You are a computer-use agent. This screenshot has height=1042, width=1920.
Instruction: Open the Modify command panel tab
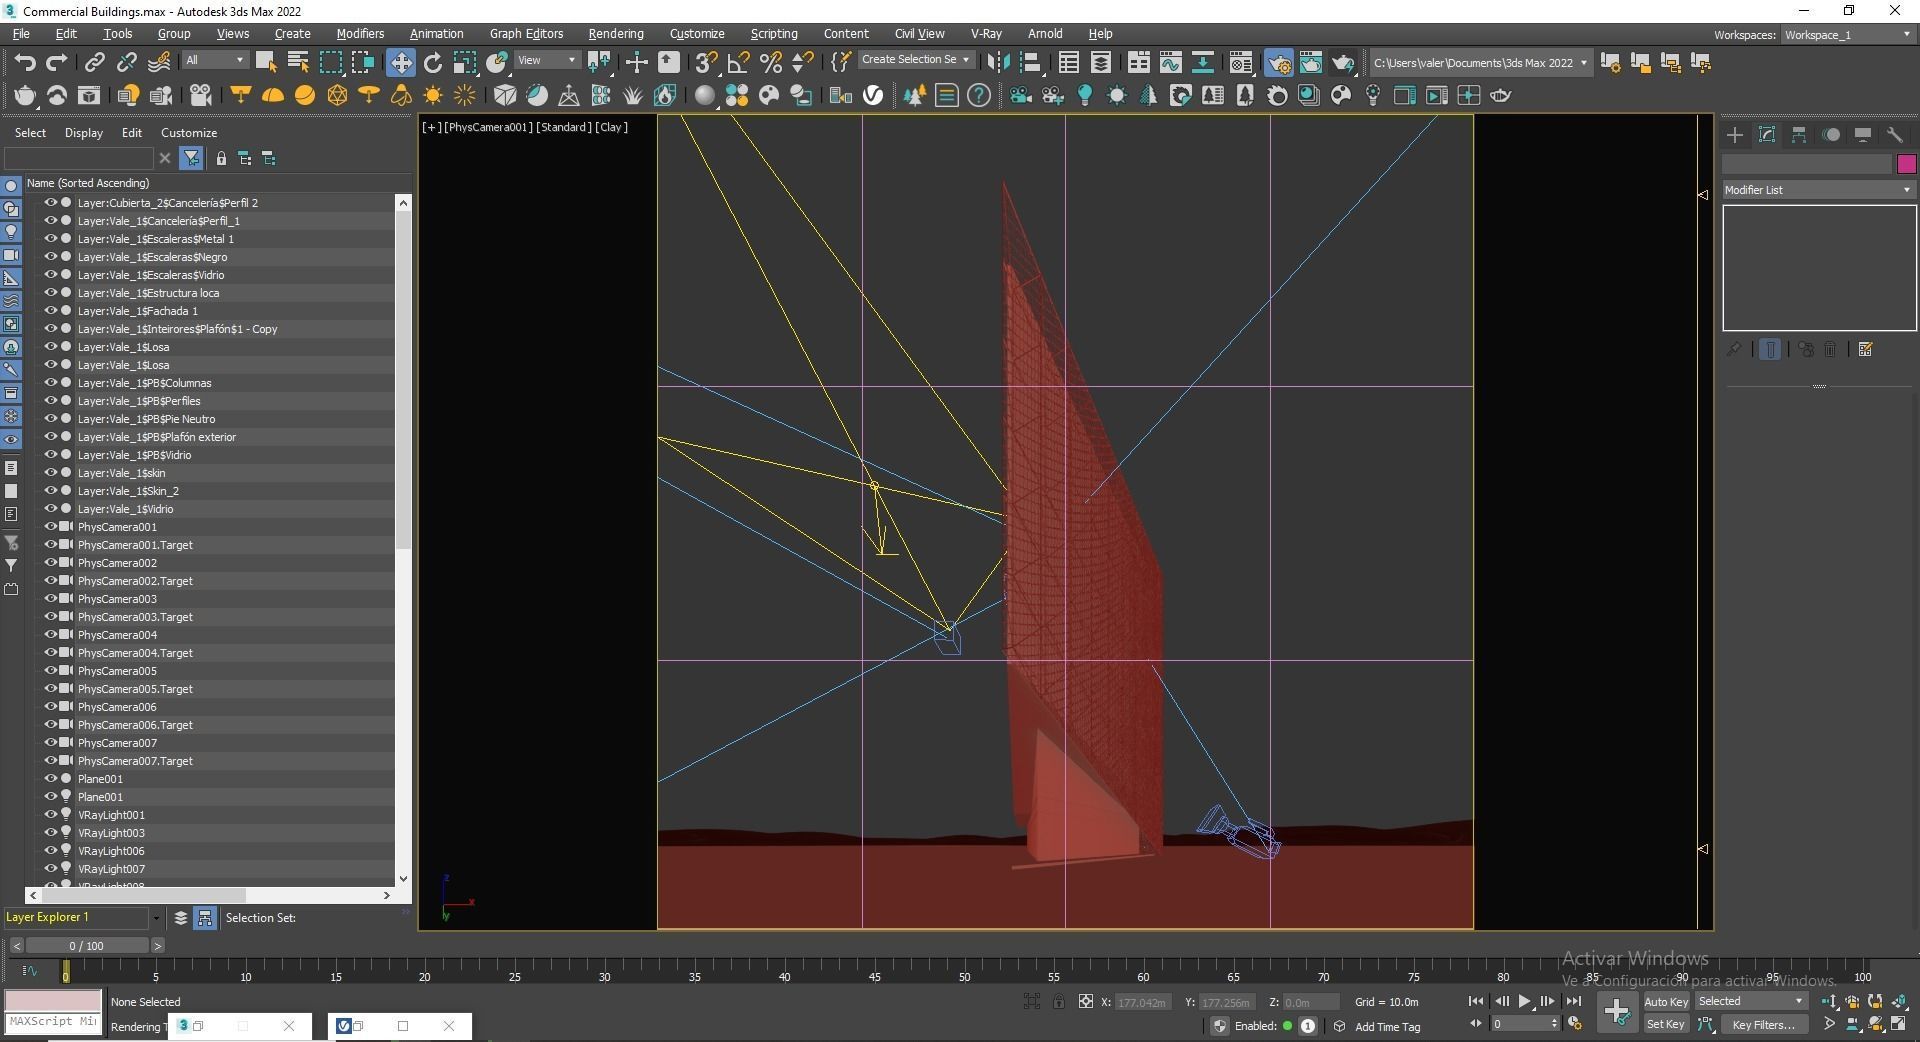[1767, 134]
